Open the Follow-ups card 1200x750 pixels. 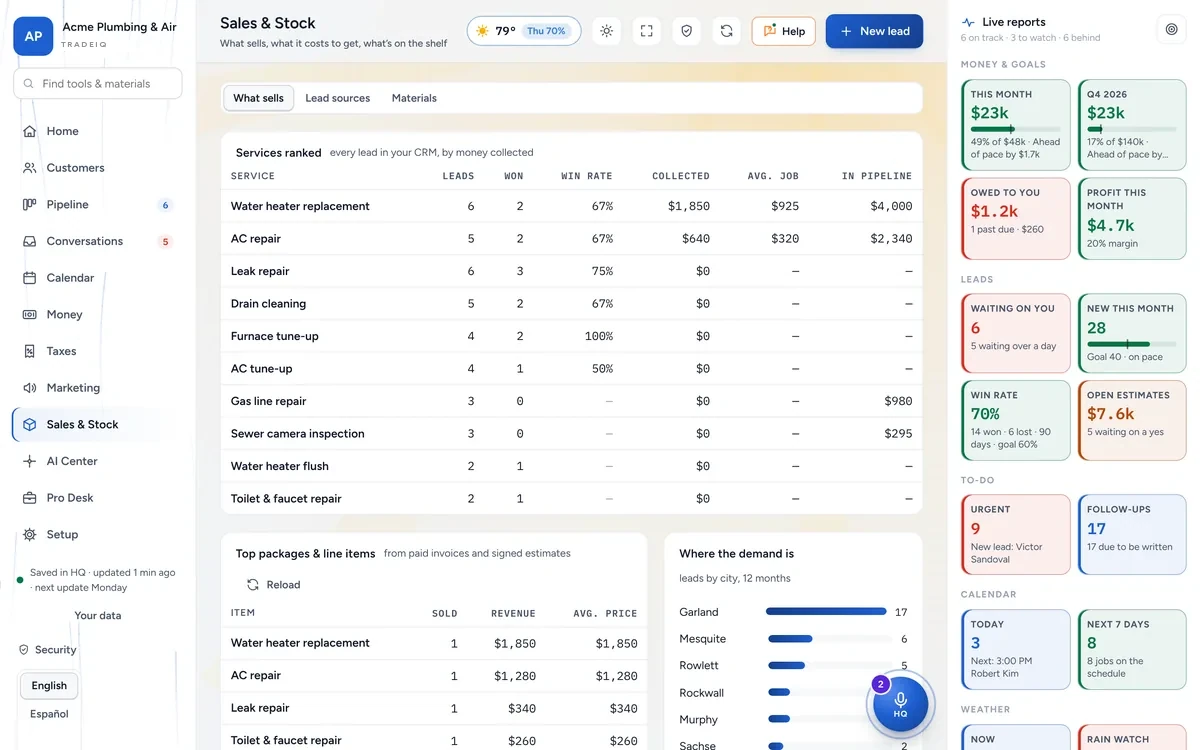tap(1132, 535)
